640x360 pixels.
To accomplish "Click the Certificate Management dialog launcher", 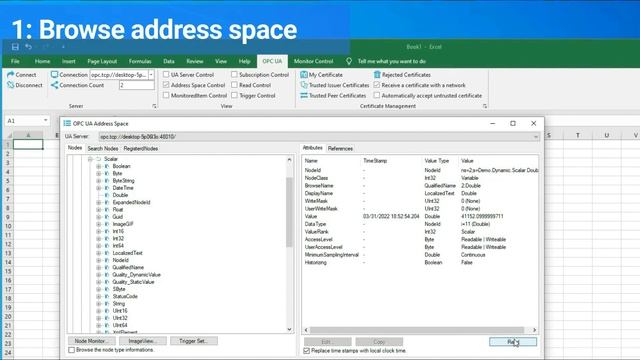I will coord(484,106).
